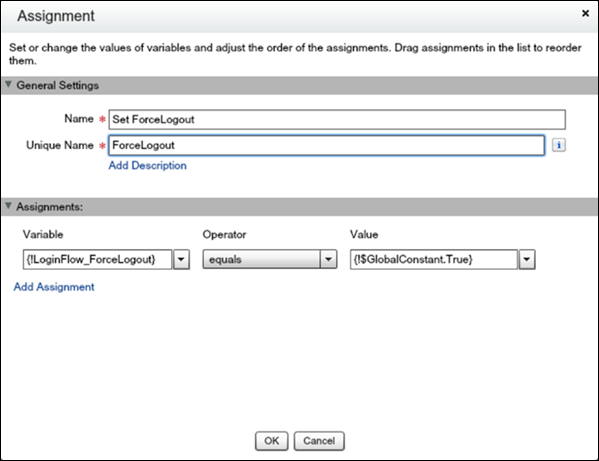Collapse the General Settings section
The height and width of the screenshot is (461, 599).
pyautogui.click(x=8, y=84)
